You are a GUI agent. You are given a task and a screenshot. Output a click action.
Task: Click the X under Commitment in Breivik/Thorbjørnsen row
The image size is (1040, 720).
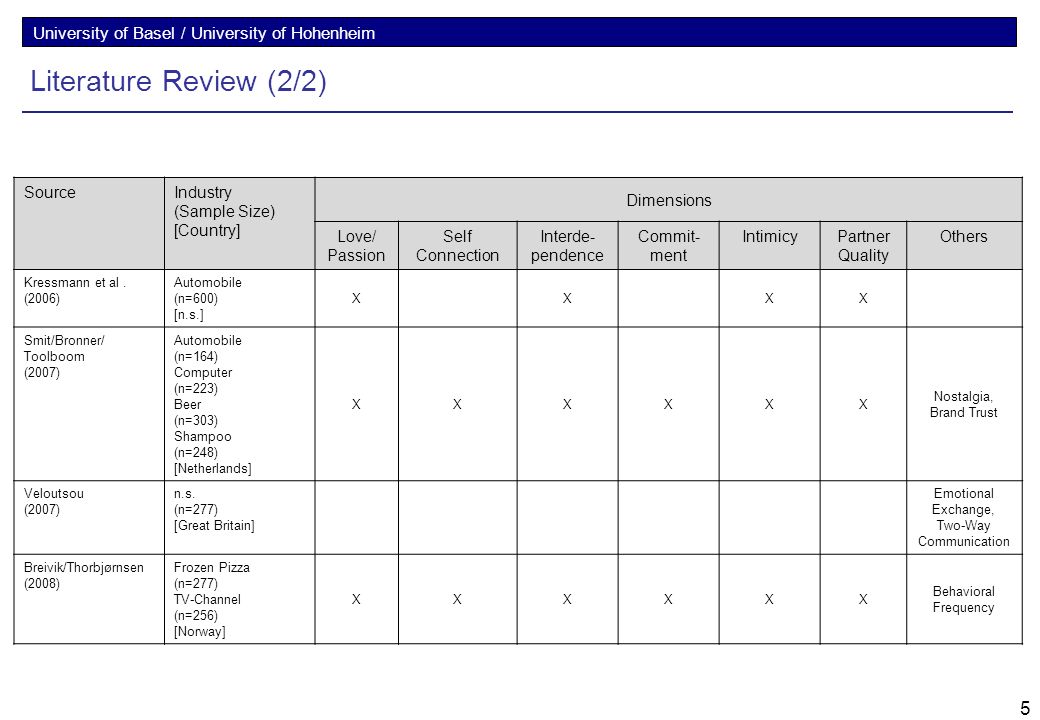(x=668, y=599)
